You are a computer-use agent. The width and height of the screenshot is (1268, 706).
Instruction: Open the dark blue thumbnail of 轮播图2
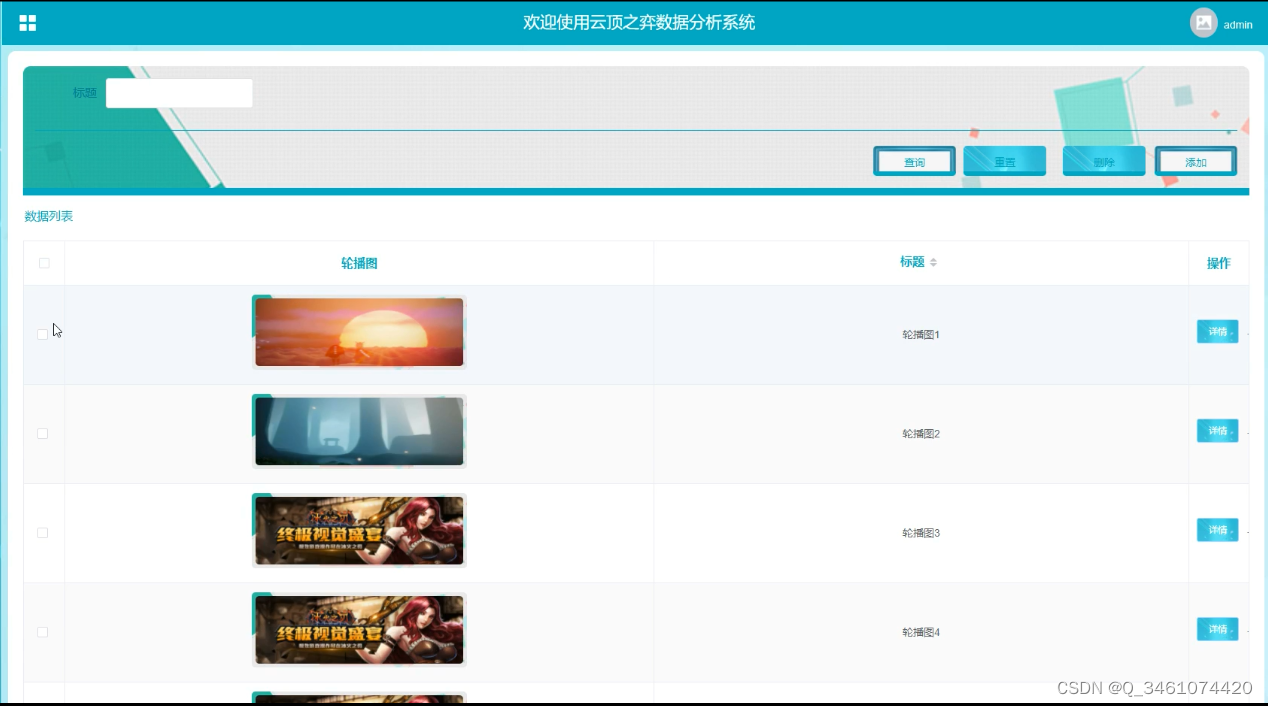point(359,431)
